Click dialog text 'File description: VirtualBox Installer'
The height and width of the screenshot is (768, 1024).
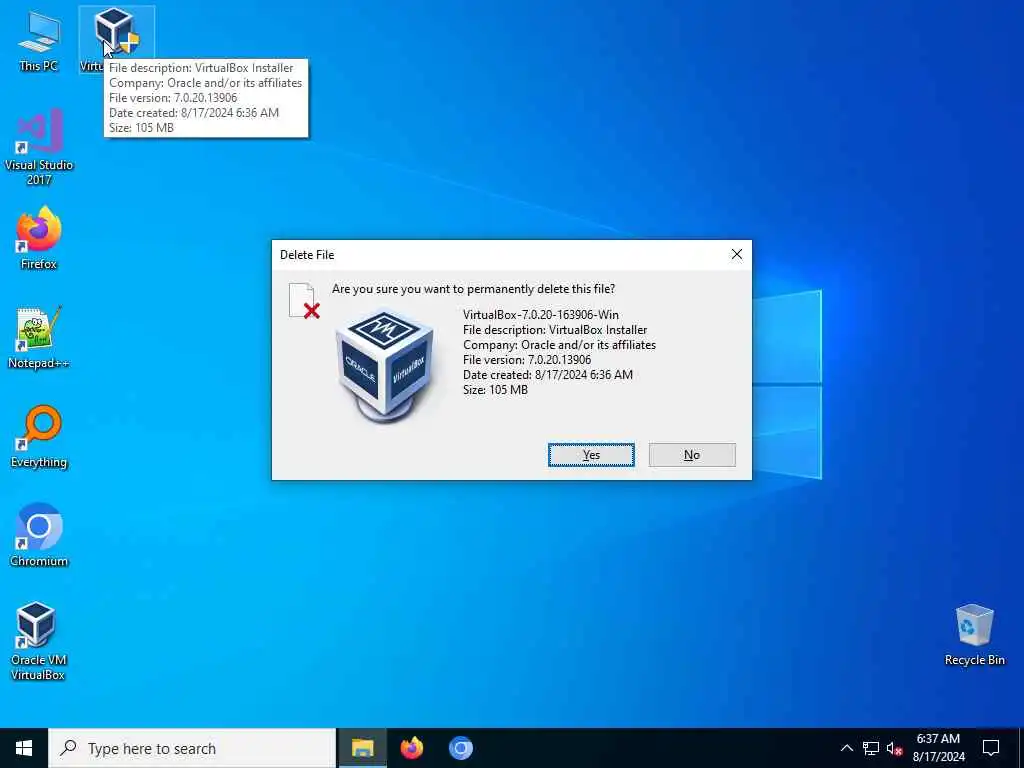pyautogui.click(x=555, y=330)
